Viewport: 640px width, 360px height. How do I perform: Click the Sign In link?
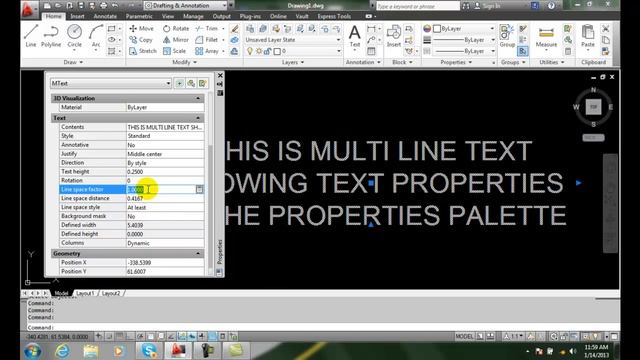[491, 6]
